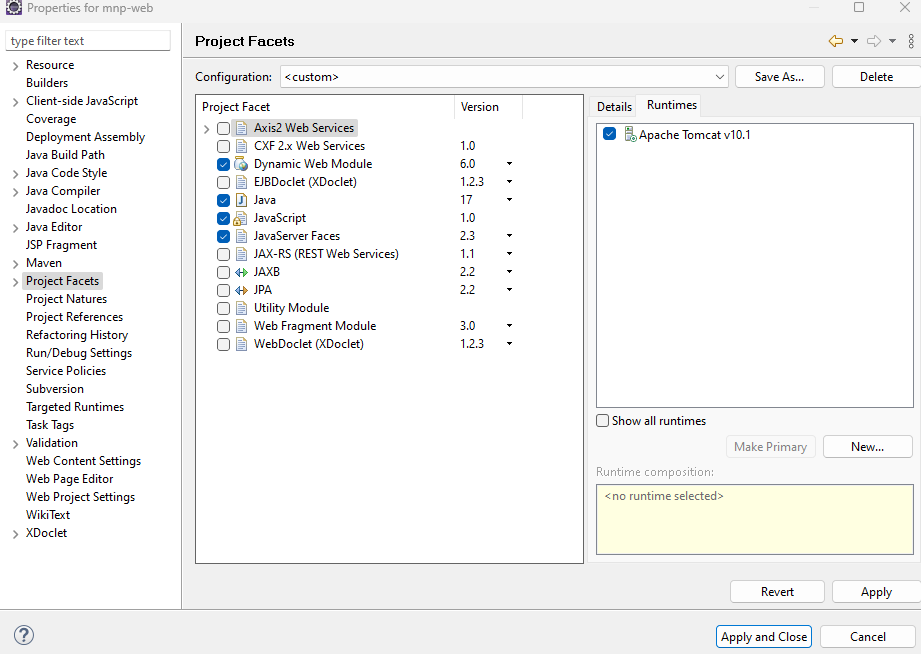The height and width of the screenshot is (654, 921).
Task: Uncheck the JavaServer Faces facet
Action: coord(223,236)
